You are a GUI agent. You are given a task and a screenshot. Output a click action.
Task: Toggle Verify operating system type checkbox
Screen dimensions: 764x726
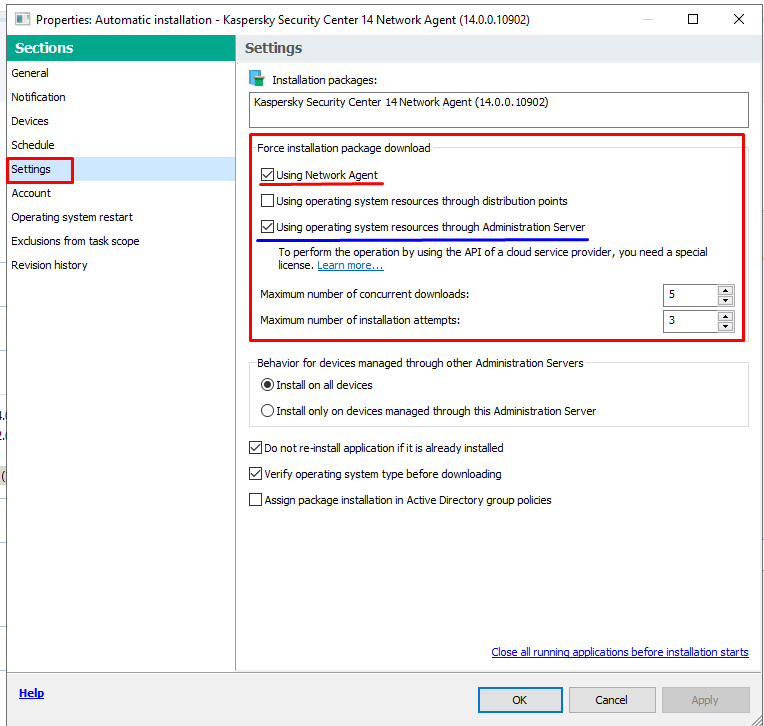(x=255, y=474)
